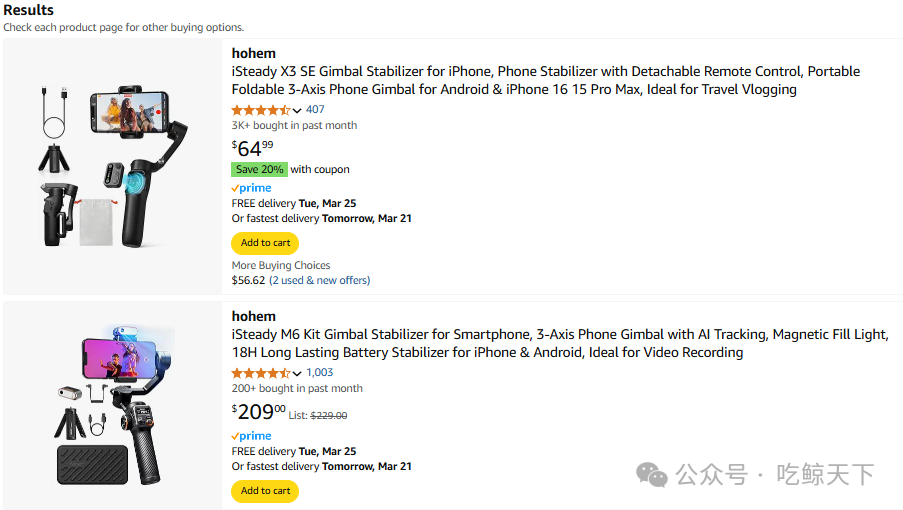This screenshot has height=510, width=903.
Task: Click the Prime logo under the $64.99 price
Action: 251,188
